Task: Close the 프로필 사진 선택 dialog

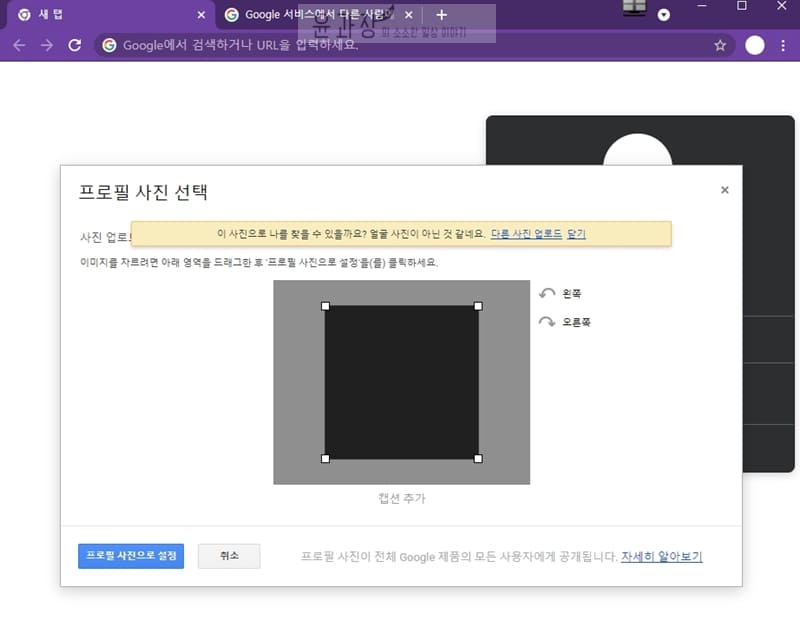Action: point(725,190)
